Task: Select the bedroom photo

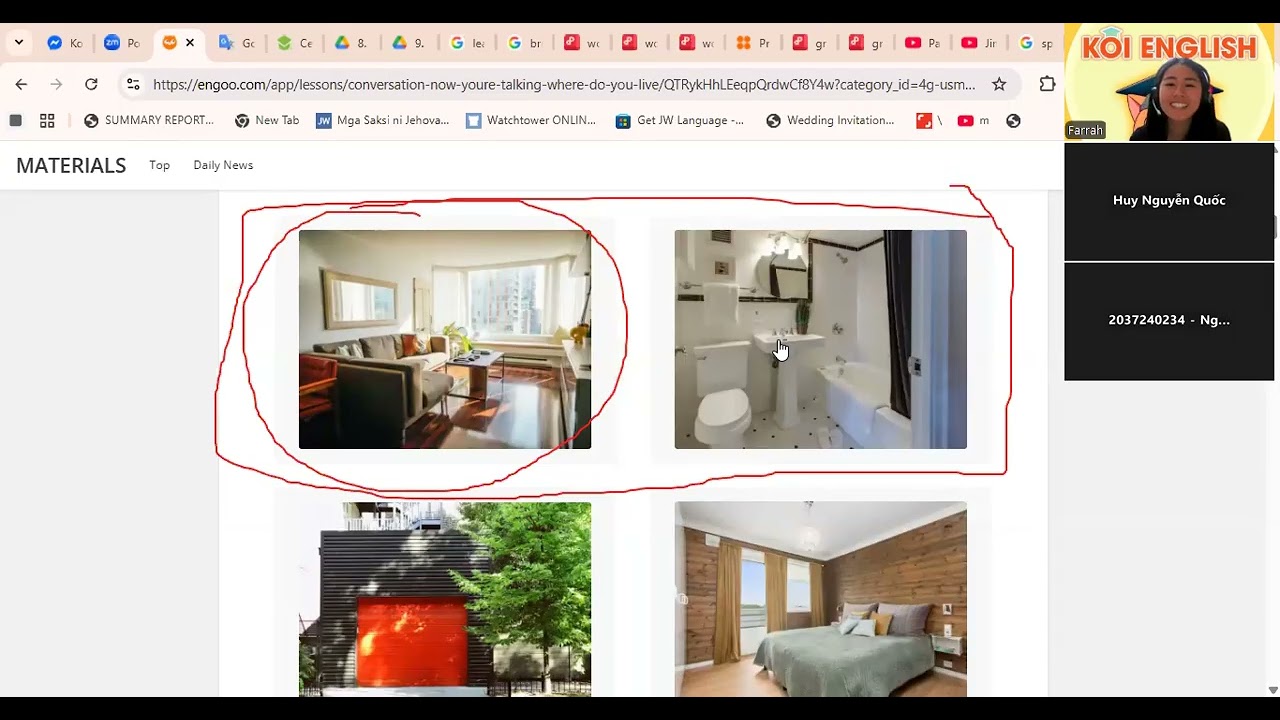Action: click(820, 599)
